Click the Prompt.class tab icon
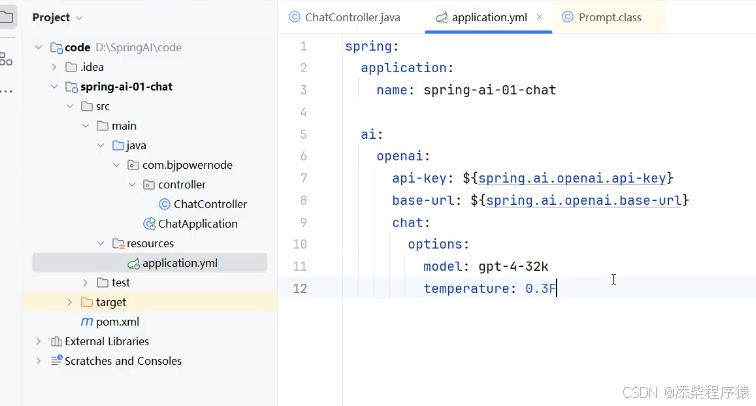 [567, 17]
